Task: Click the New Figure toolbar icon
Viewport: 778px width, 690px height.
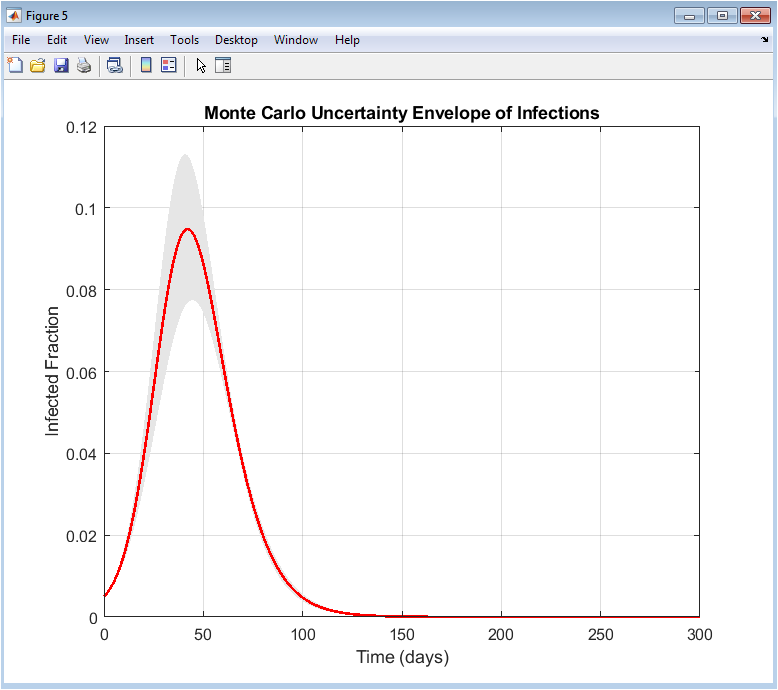Action: click(15, 66)
